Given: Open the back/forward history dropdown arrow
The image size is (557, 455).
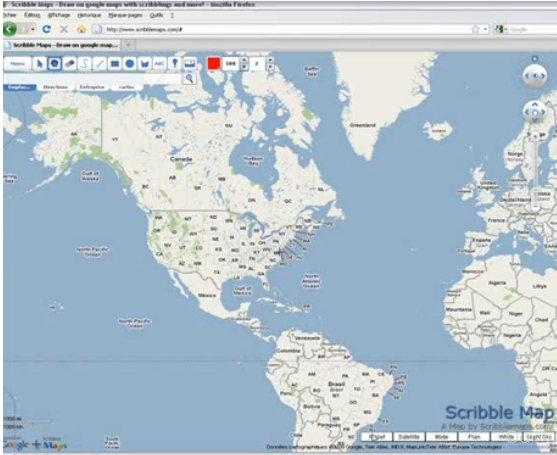Looking at the screenshot, I should pyautogui.click(x=33, y=29).
